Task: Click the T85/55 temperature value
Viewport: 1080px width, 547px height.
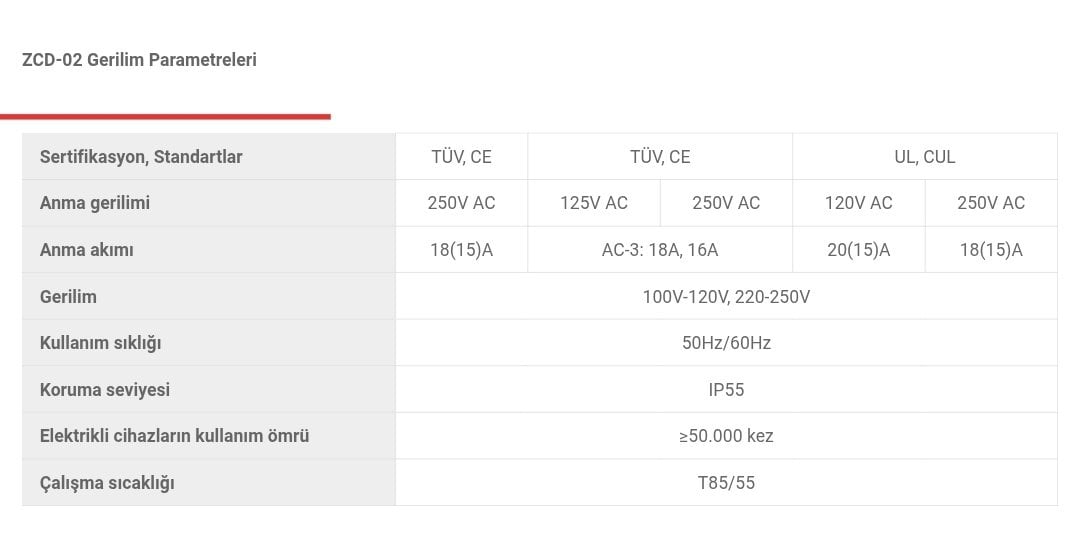Action: (x=726, y=483)
